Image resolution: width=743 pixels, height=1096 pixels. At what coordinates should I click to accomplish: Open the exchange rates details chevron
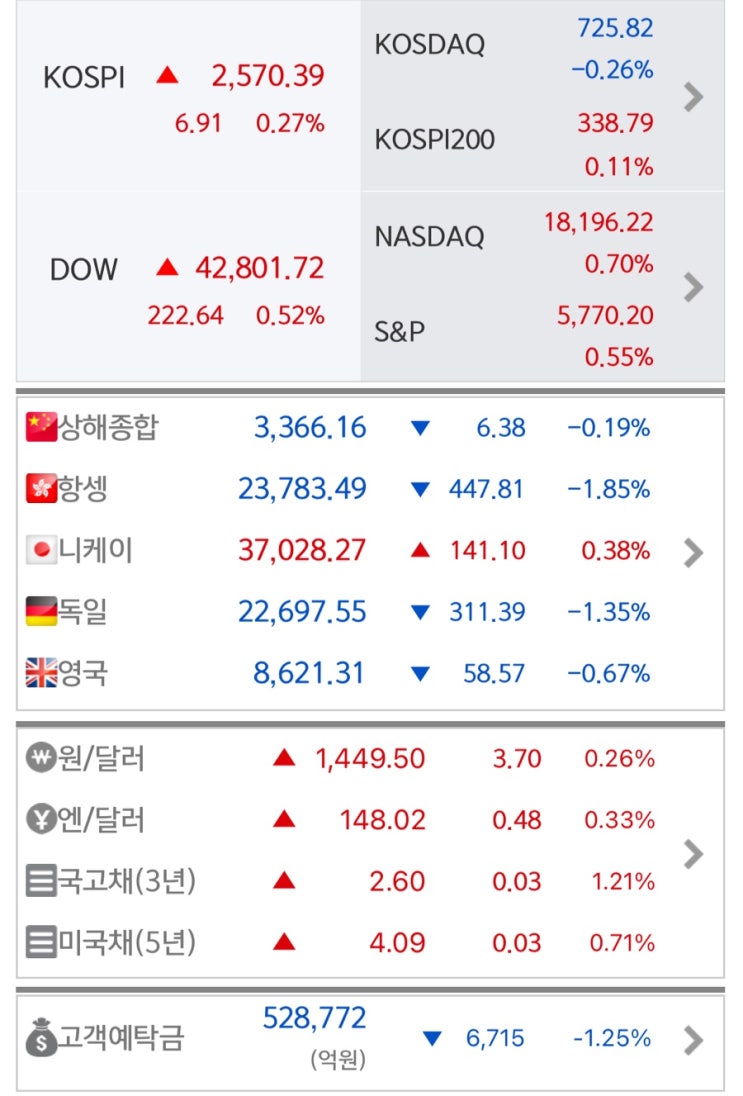[693, 853]
